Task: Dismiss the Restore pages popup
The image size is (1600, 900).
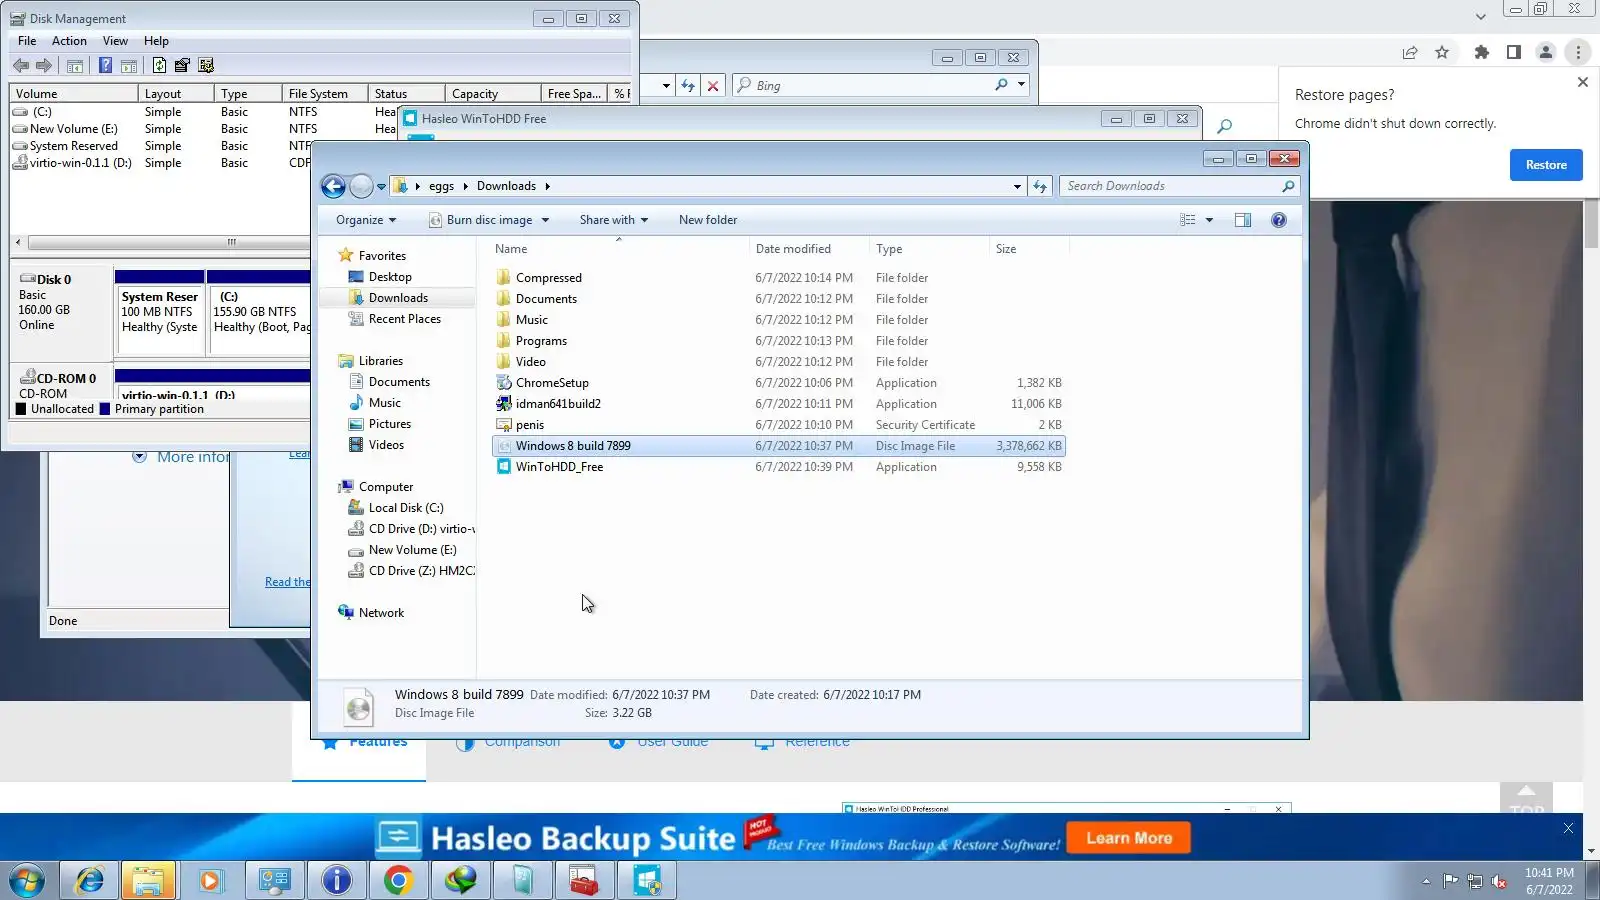Action: (1583, 82)
